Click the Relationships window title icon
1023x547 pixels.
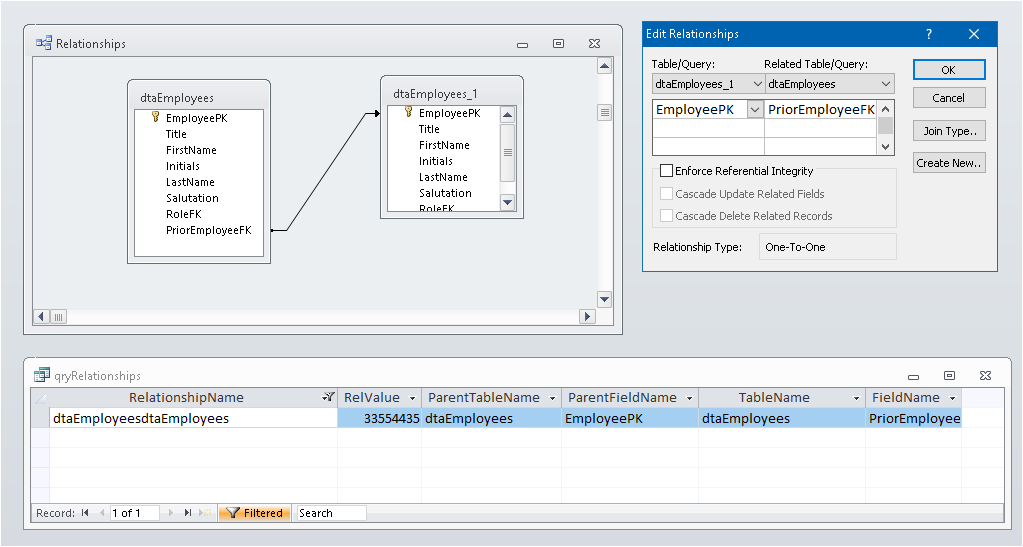pyautogui.click(x=44, y=43)
